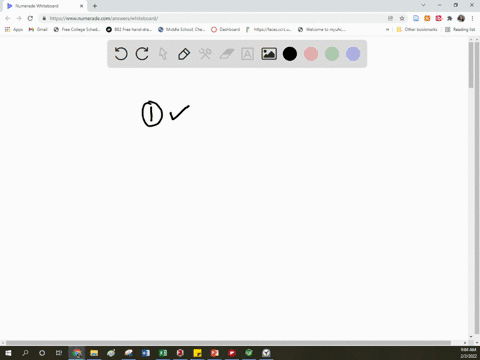The height and width of the screenshot is (360, 480).
Task: Open the Reading list panel
Action: (460, 29)
